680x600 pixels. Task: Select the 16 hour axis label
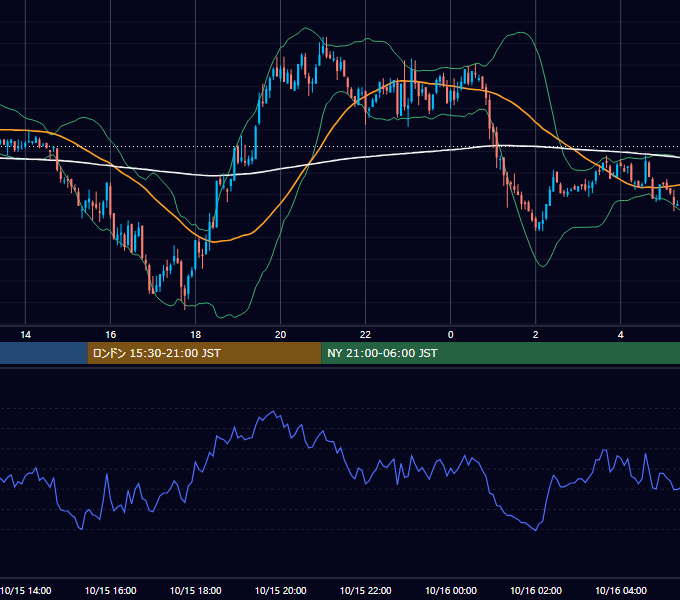111,335
